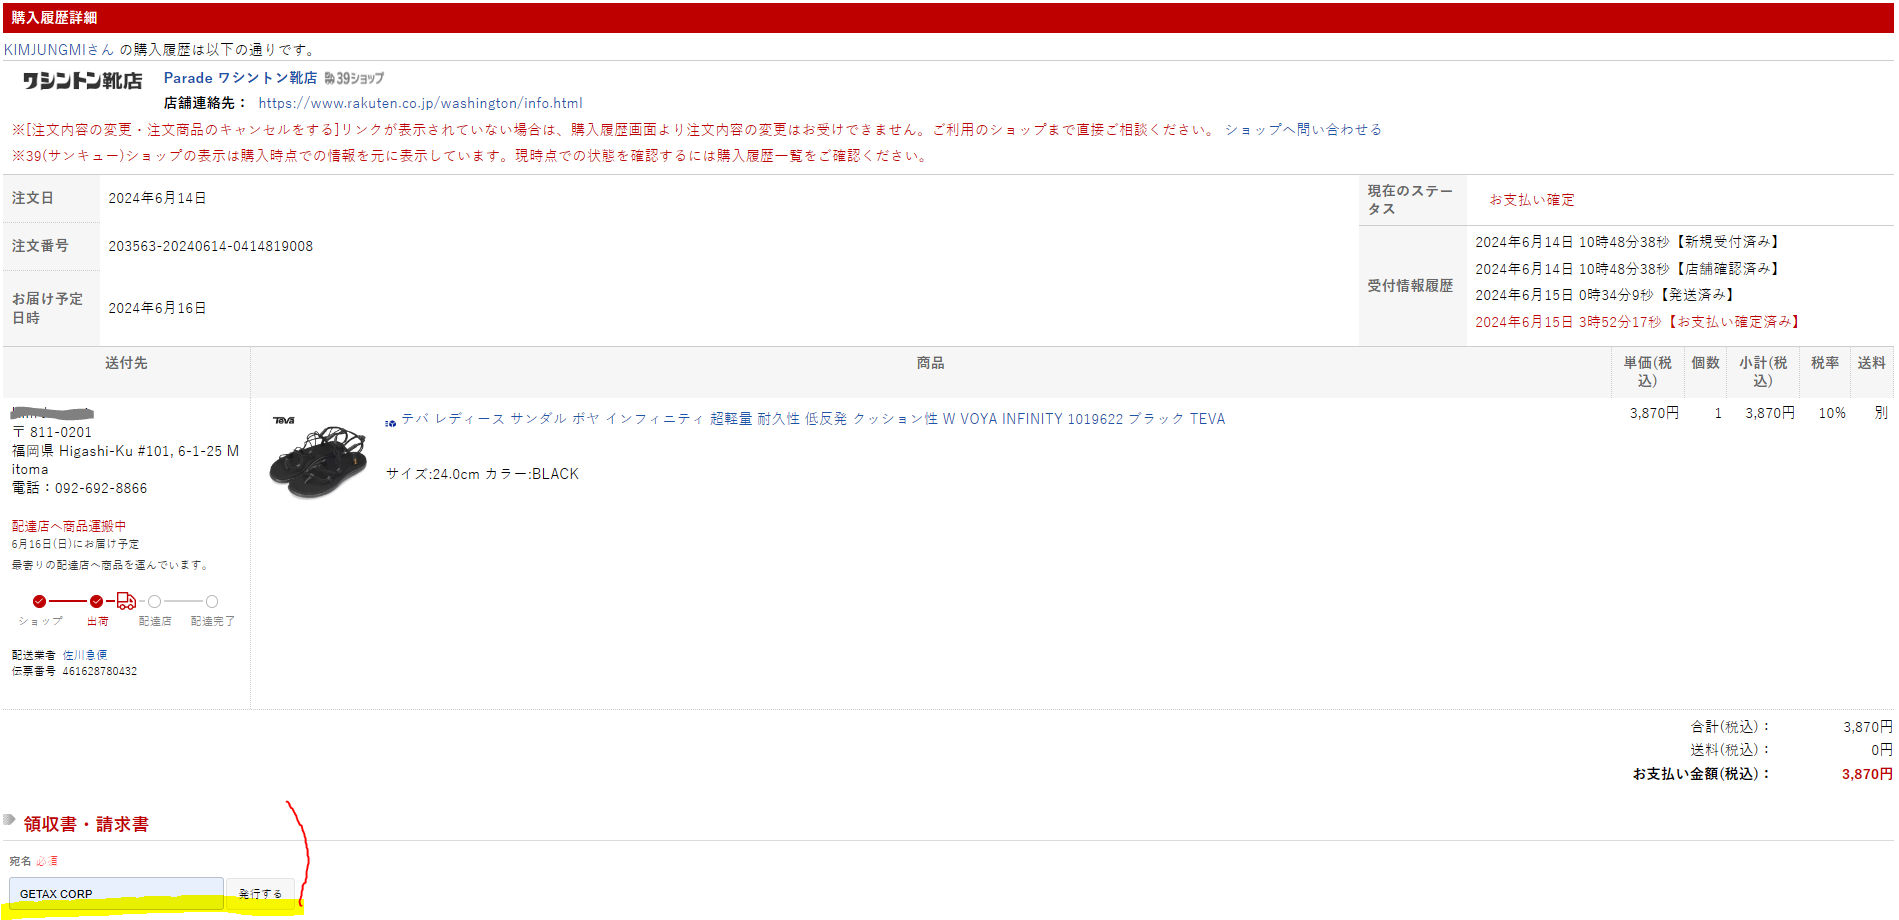The height and width of the screenshot is (920, 1899).
Task: Click the 個数 quantity value 1
Action: (x=1718, y=413)
